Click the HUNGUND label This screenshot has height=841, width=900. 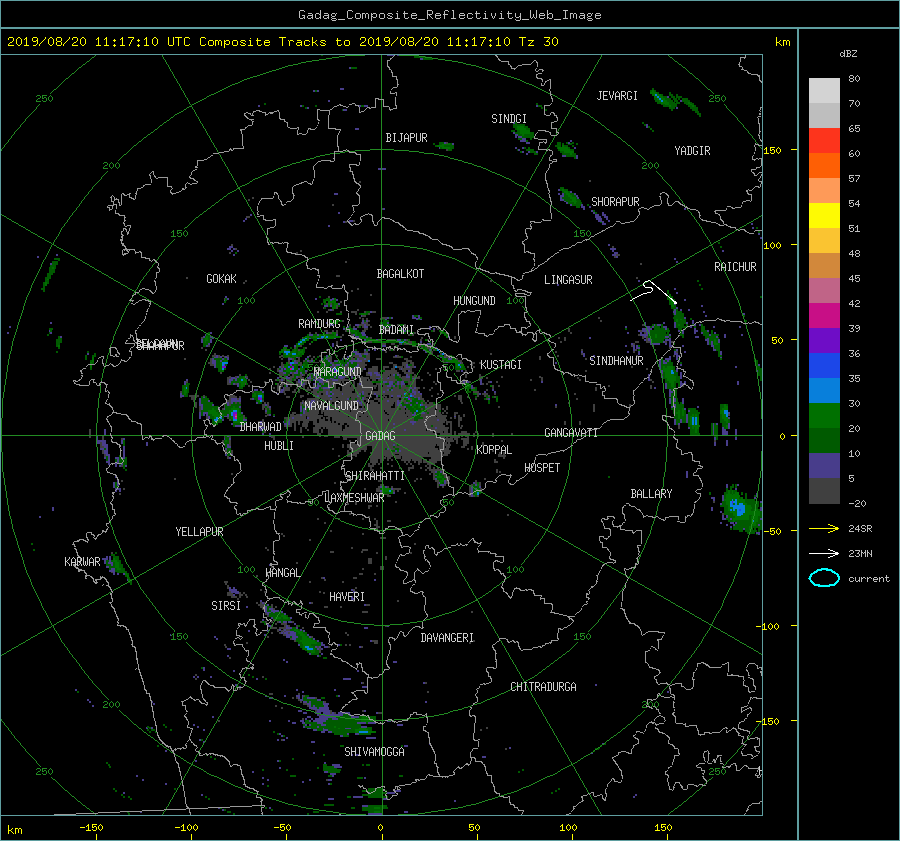474,300
